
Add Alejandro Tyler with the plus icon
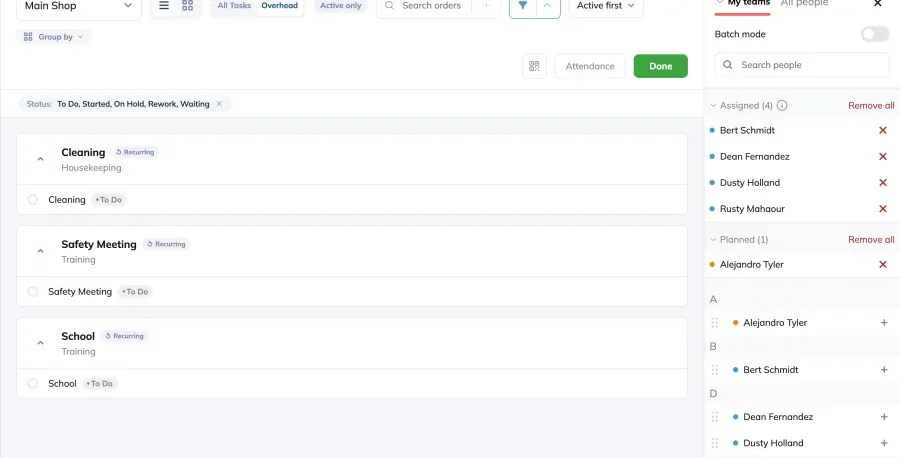[x=884, y=323]
